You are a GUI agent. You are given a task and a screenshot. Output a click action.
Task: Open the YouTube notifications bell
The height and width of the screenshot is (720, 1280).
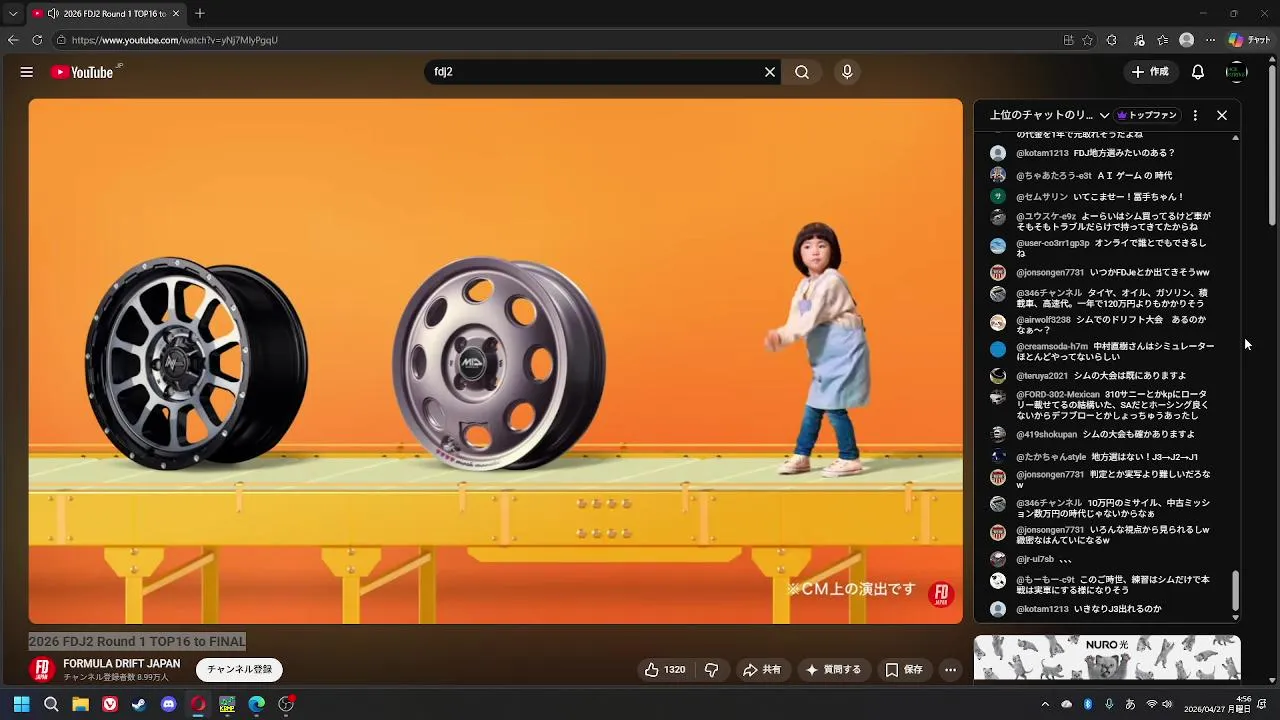(x=1198, y=72)
